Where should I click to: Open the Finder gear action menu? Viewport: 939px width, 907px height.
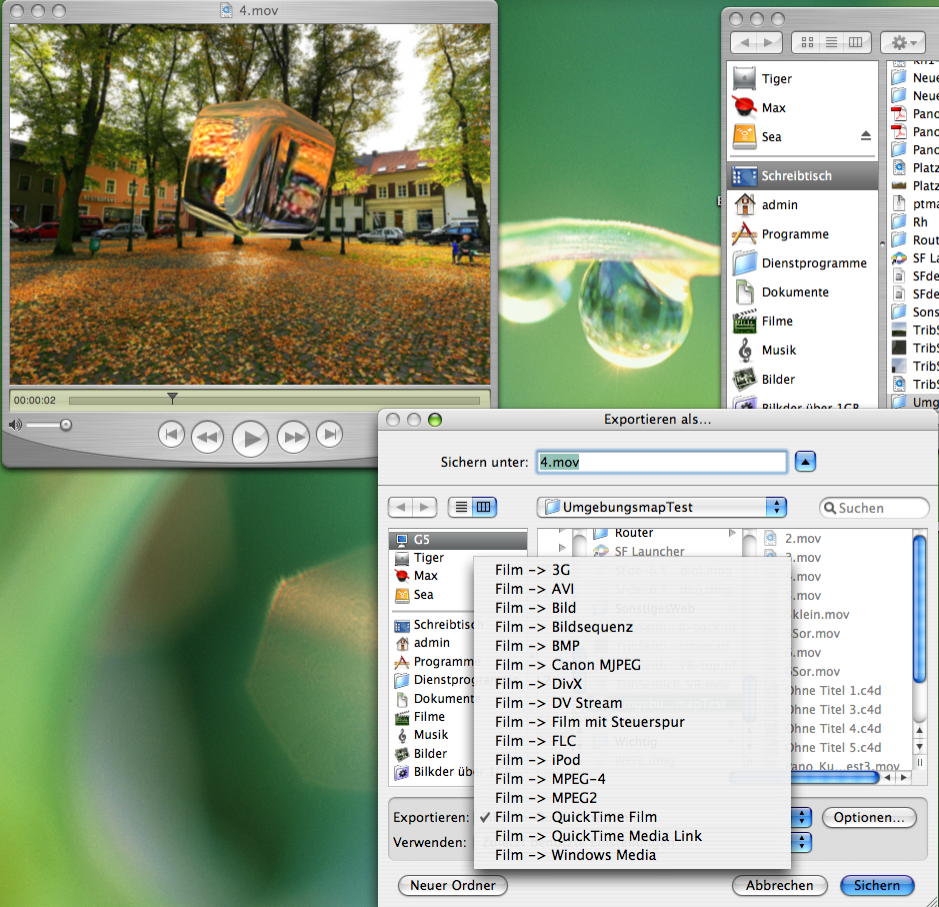pos(902,43)
